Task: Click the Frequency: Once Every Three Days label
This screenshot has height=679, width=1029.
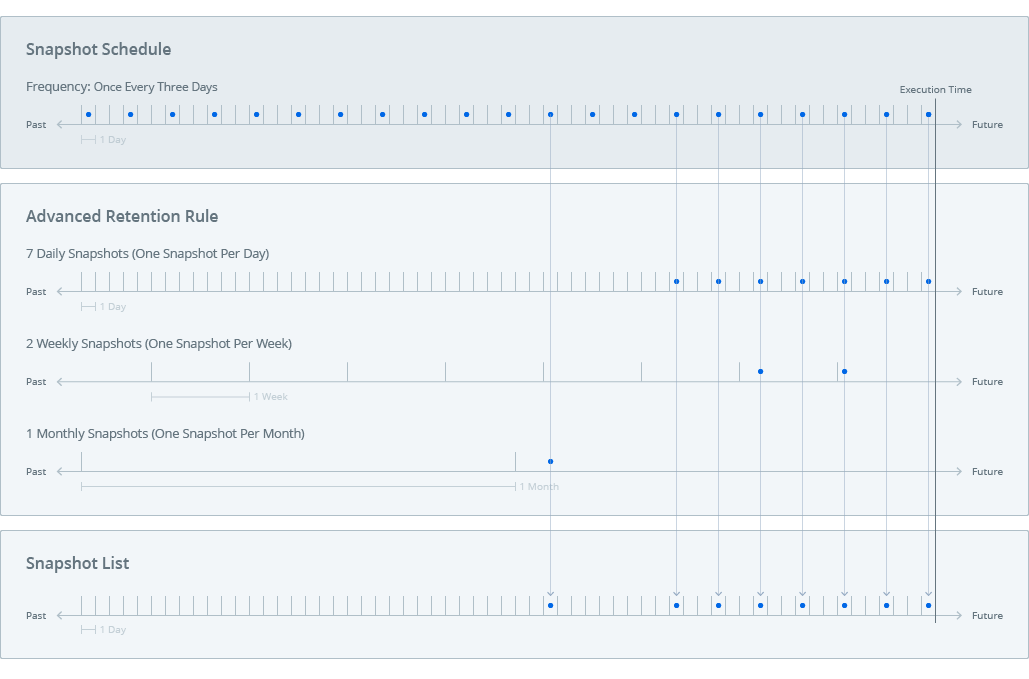Action: tap(122, 87)
